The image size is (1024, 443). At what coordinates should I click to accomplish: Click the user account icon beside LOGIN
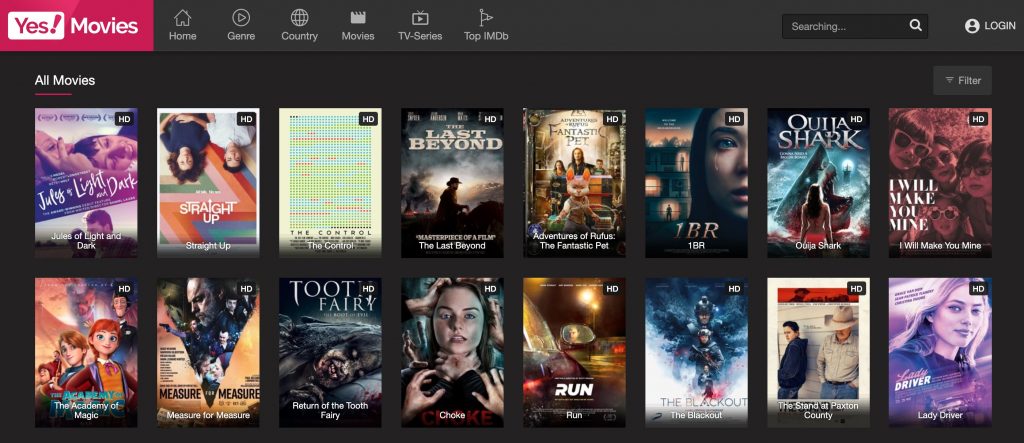pos(972,26)
